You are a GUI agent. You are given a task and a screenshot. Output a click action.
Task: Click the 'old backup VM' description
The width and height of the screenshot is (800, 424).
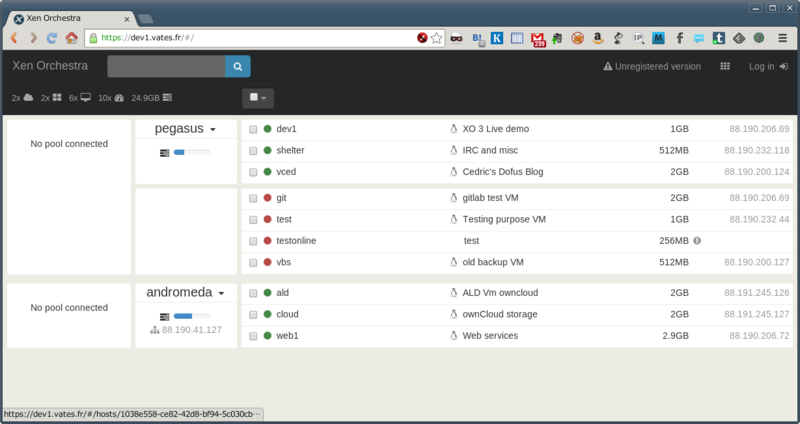493,262
